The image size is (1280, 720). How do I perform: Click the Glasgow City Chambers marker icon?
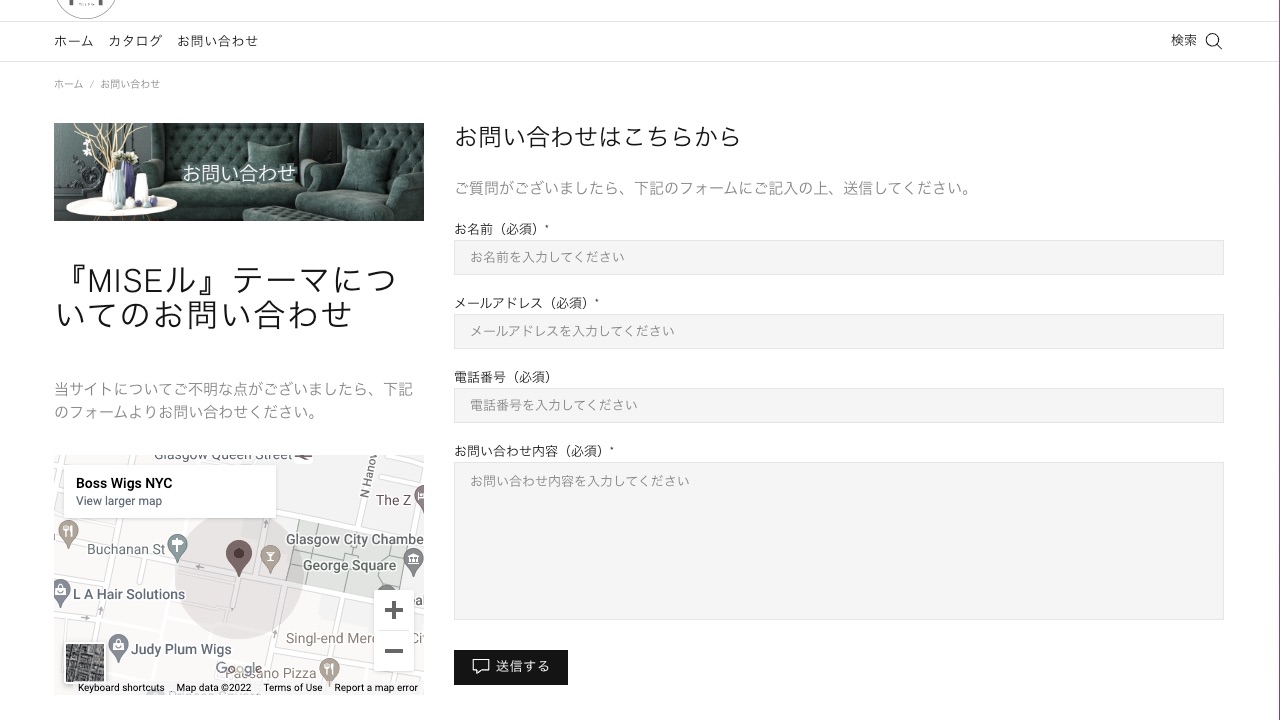coord(414,560)
